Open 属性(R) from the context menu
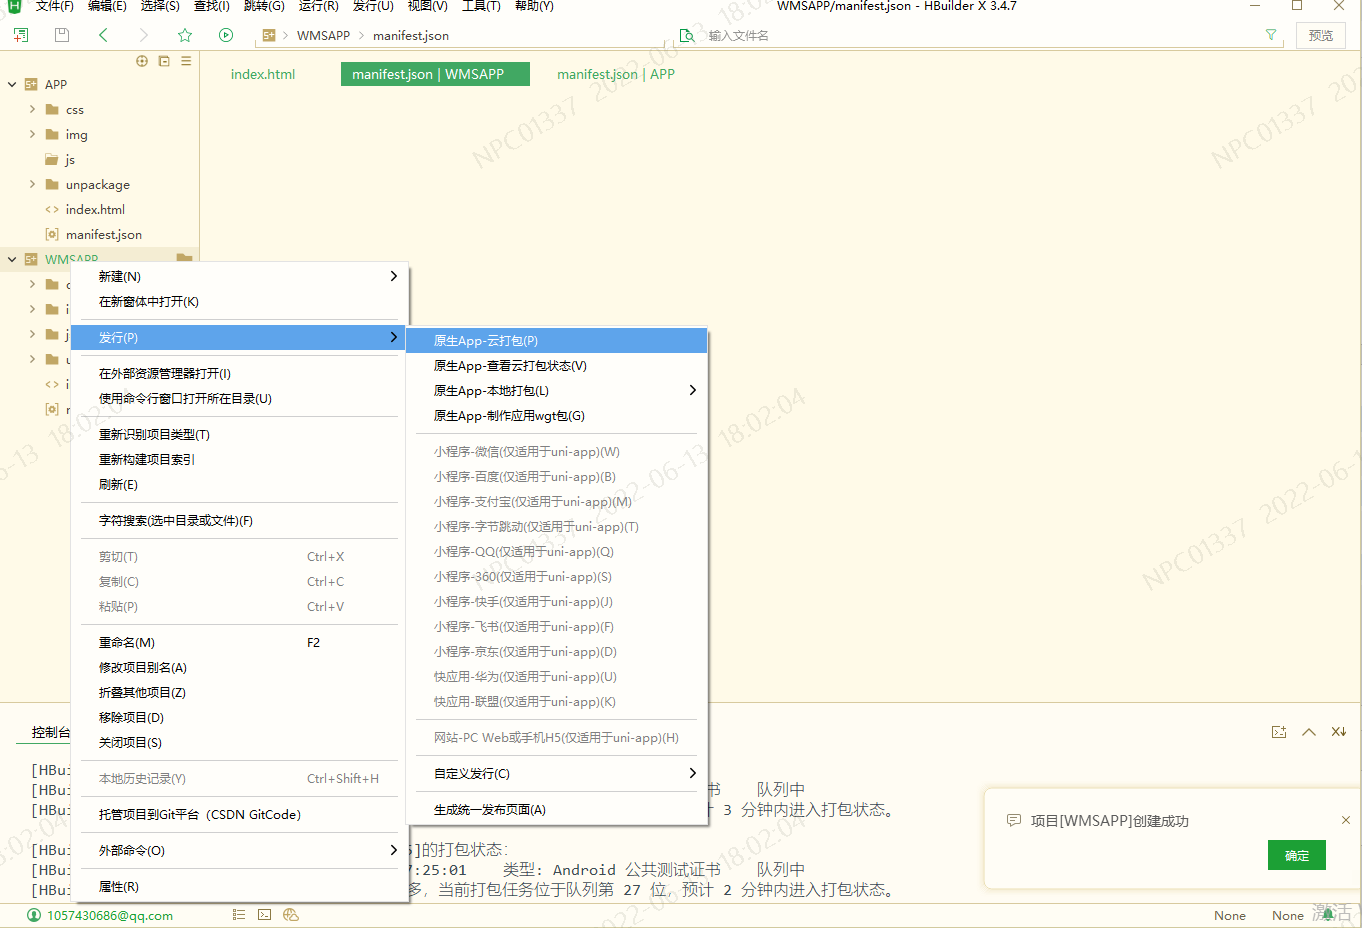1362x928 pixels. pos(240,887)
